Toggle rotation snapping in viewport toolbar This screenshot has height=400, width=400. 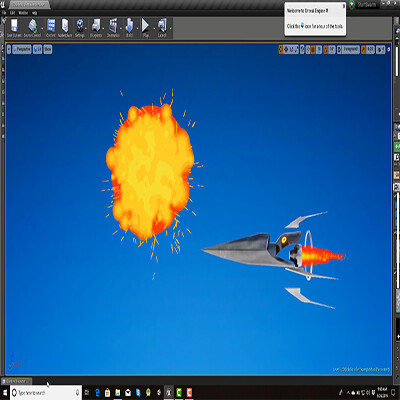pos(326,49)
